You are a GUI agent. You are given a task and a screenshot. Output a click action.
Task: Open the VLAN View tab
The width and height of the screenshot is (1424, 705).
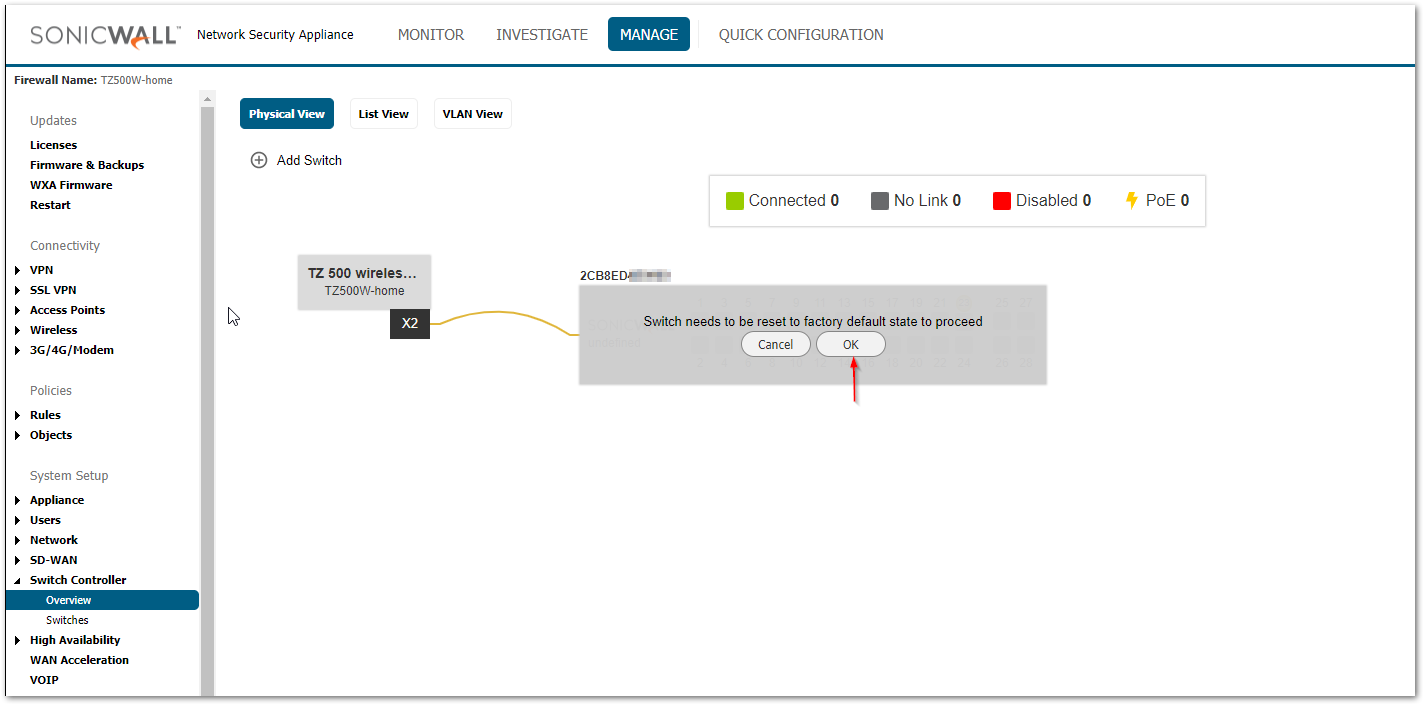[473, 114]
